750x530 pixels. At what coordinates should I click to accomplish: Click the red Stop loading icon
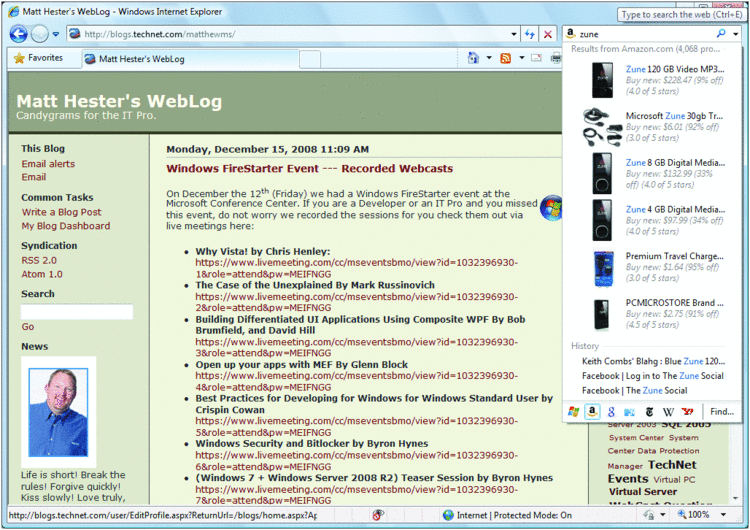coord(548,34)
